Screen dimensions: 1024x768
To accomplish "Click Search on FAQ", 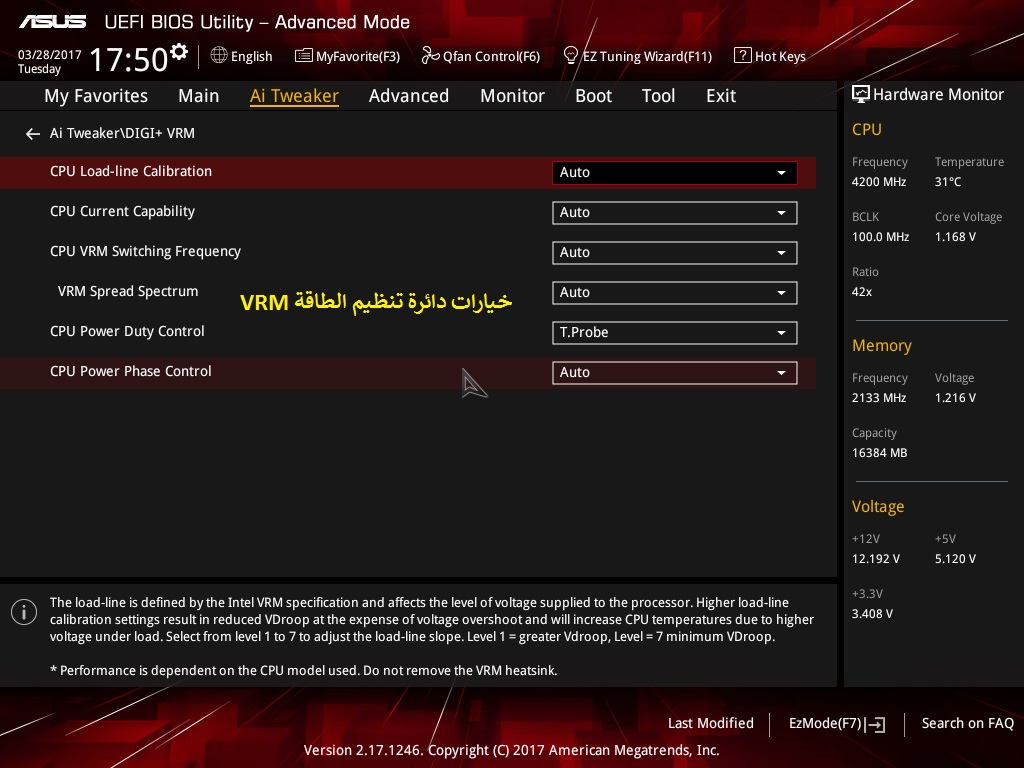I will coord(968,724).
